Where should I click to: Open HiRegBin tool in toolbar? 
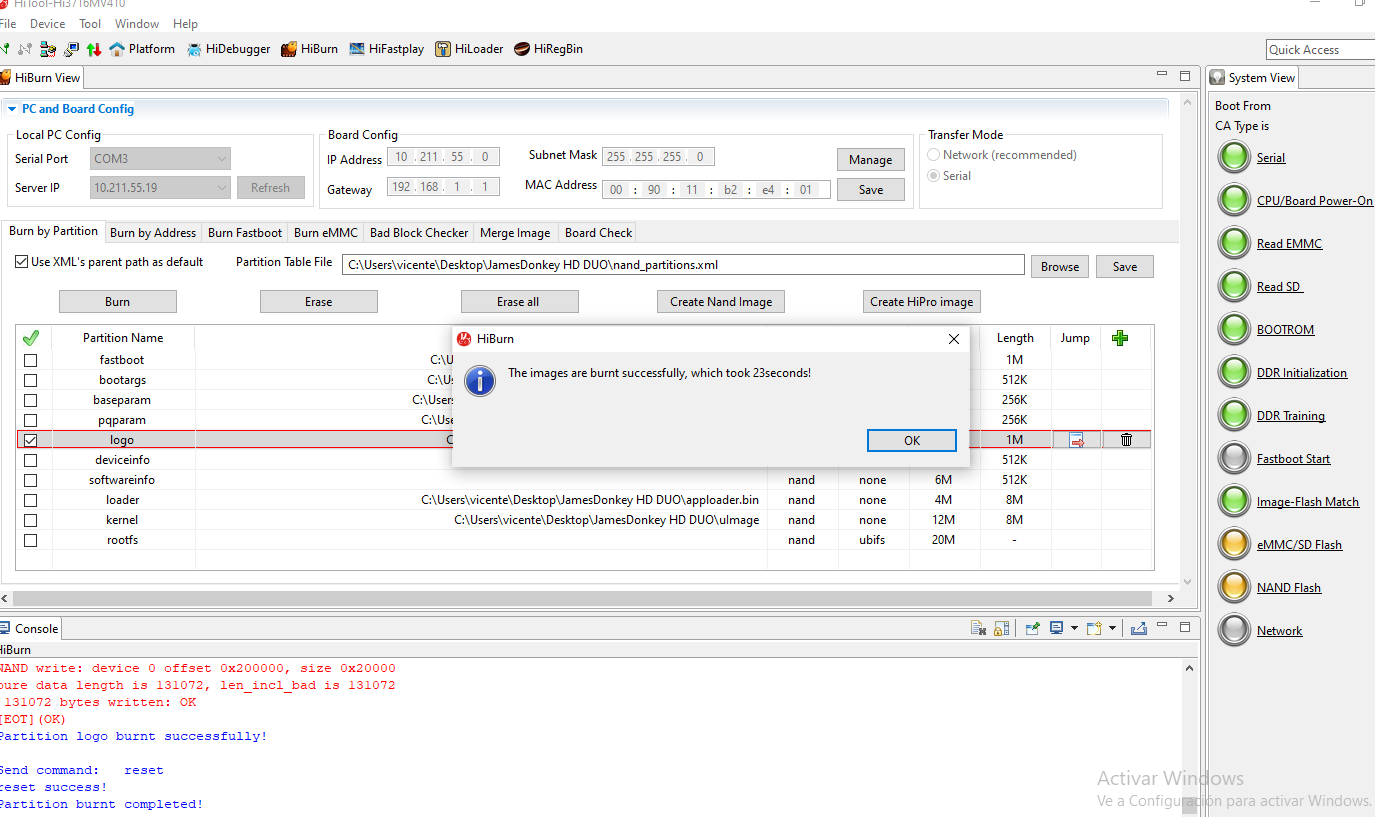[548, 49]
